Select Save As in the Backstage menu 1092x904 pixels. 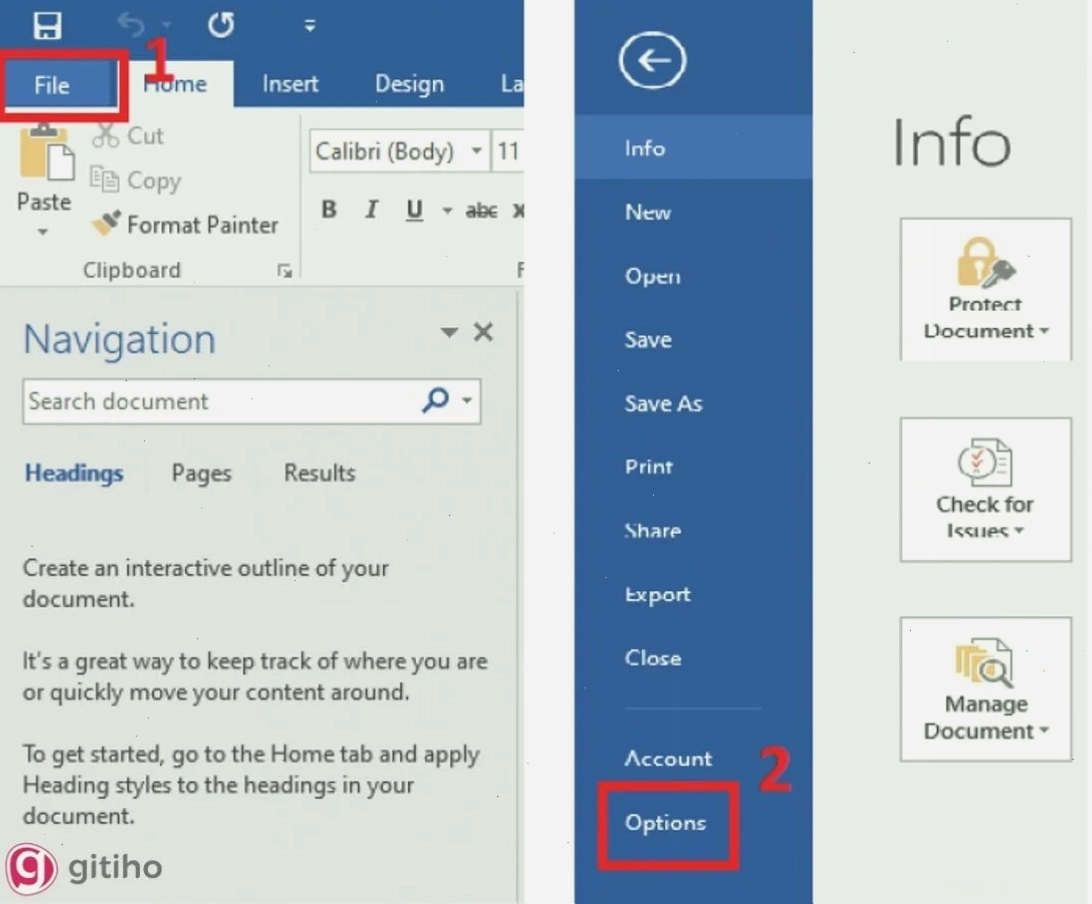coord(663,403)
